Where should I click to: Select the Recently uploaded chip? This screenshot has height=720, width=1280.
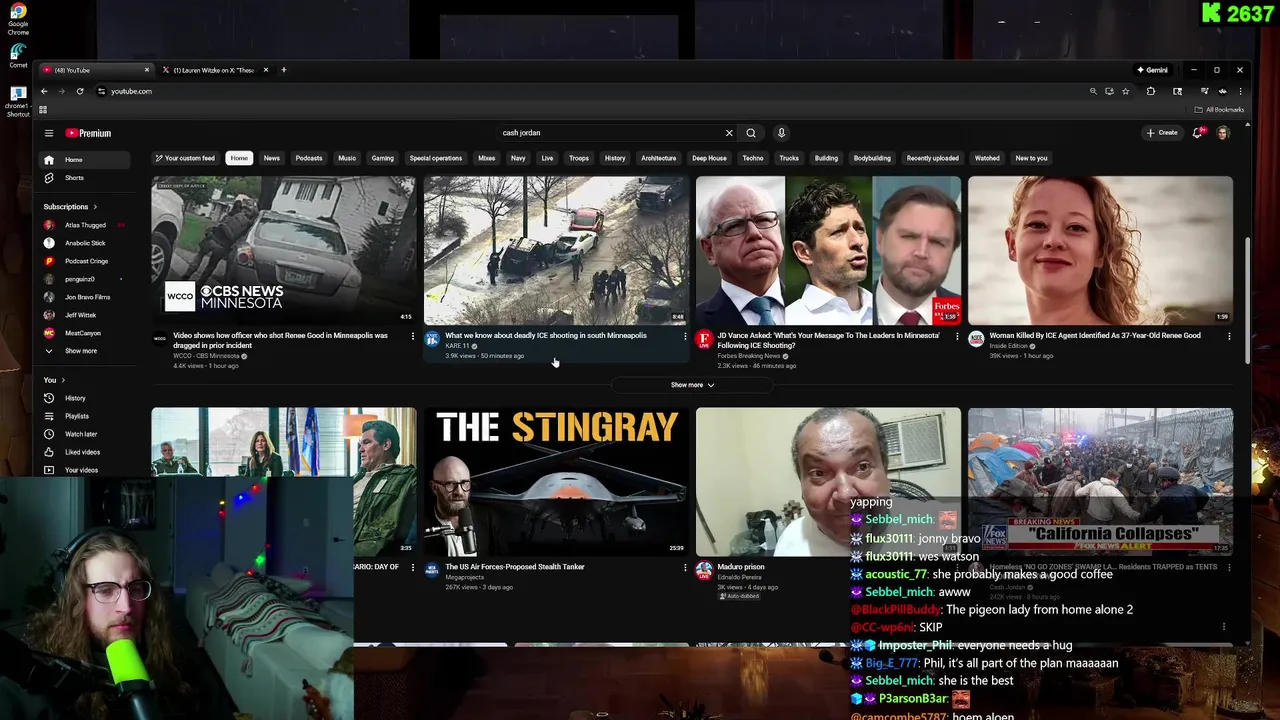coord(932,158)
